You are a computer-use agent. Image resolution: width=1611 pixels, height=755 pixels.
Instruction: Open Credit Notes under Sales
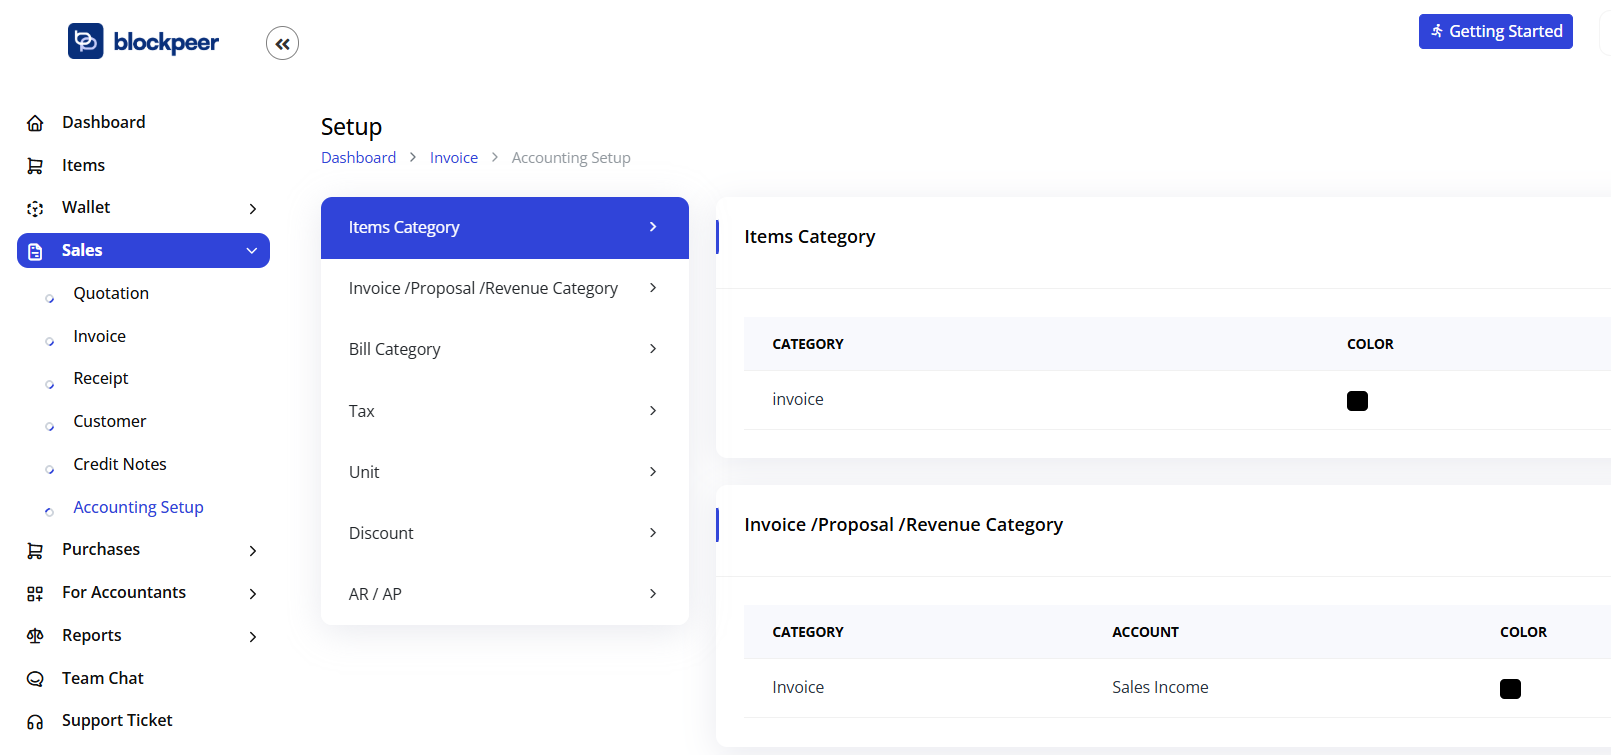(119, 464)
